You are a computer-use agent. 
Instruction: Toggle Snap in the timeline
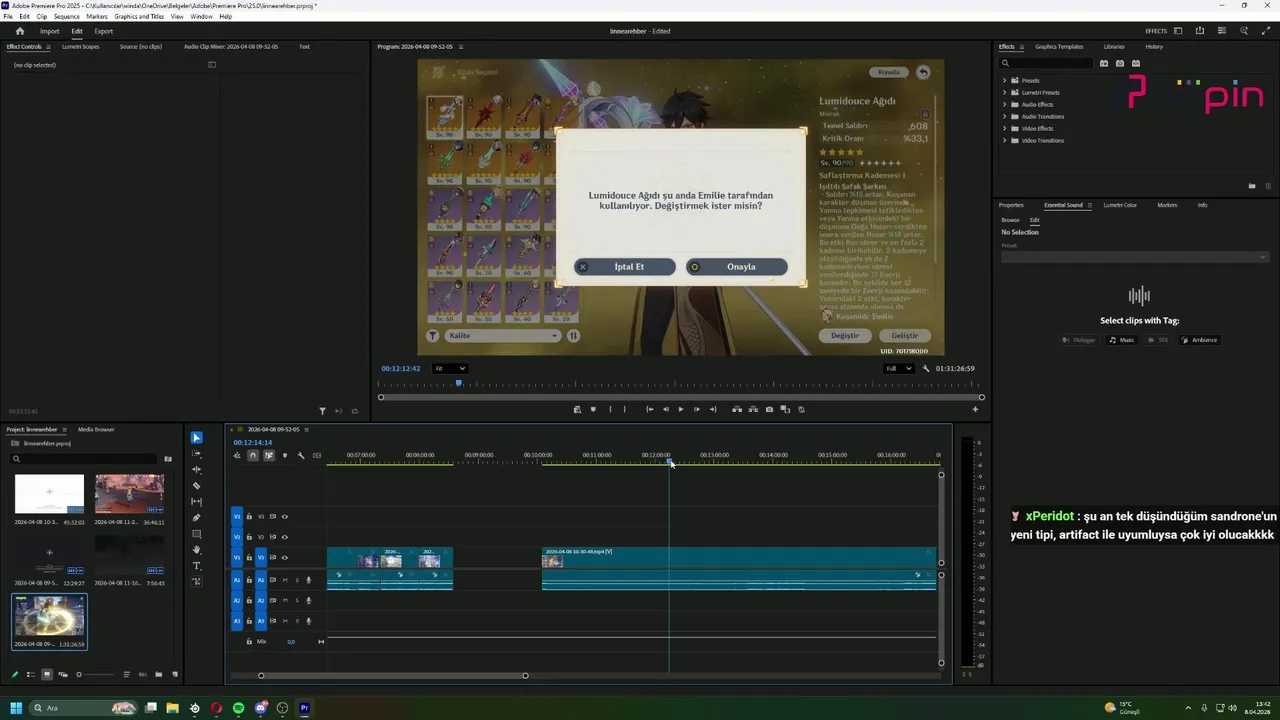253,456
